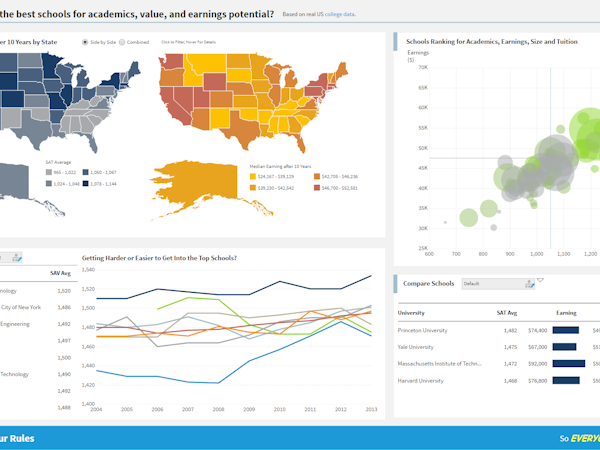Click the $42,705 - $46,236 earnings legend swatch
Image resolution: width=600 pixels, height=450 pixels.
pos(317,176)
